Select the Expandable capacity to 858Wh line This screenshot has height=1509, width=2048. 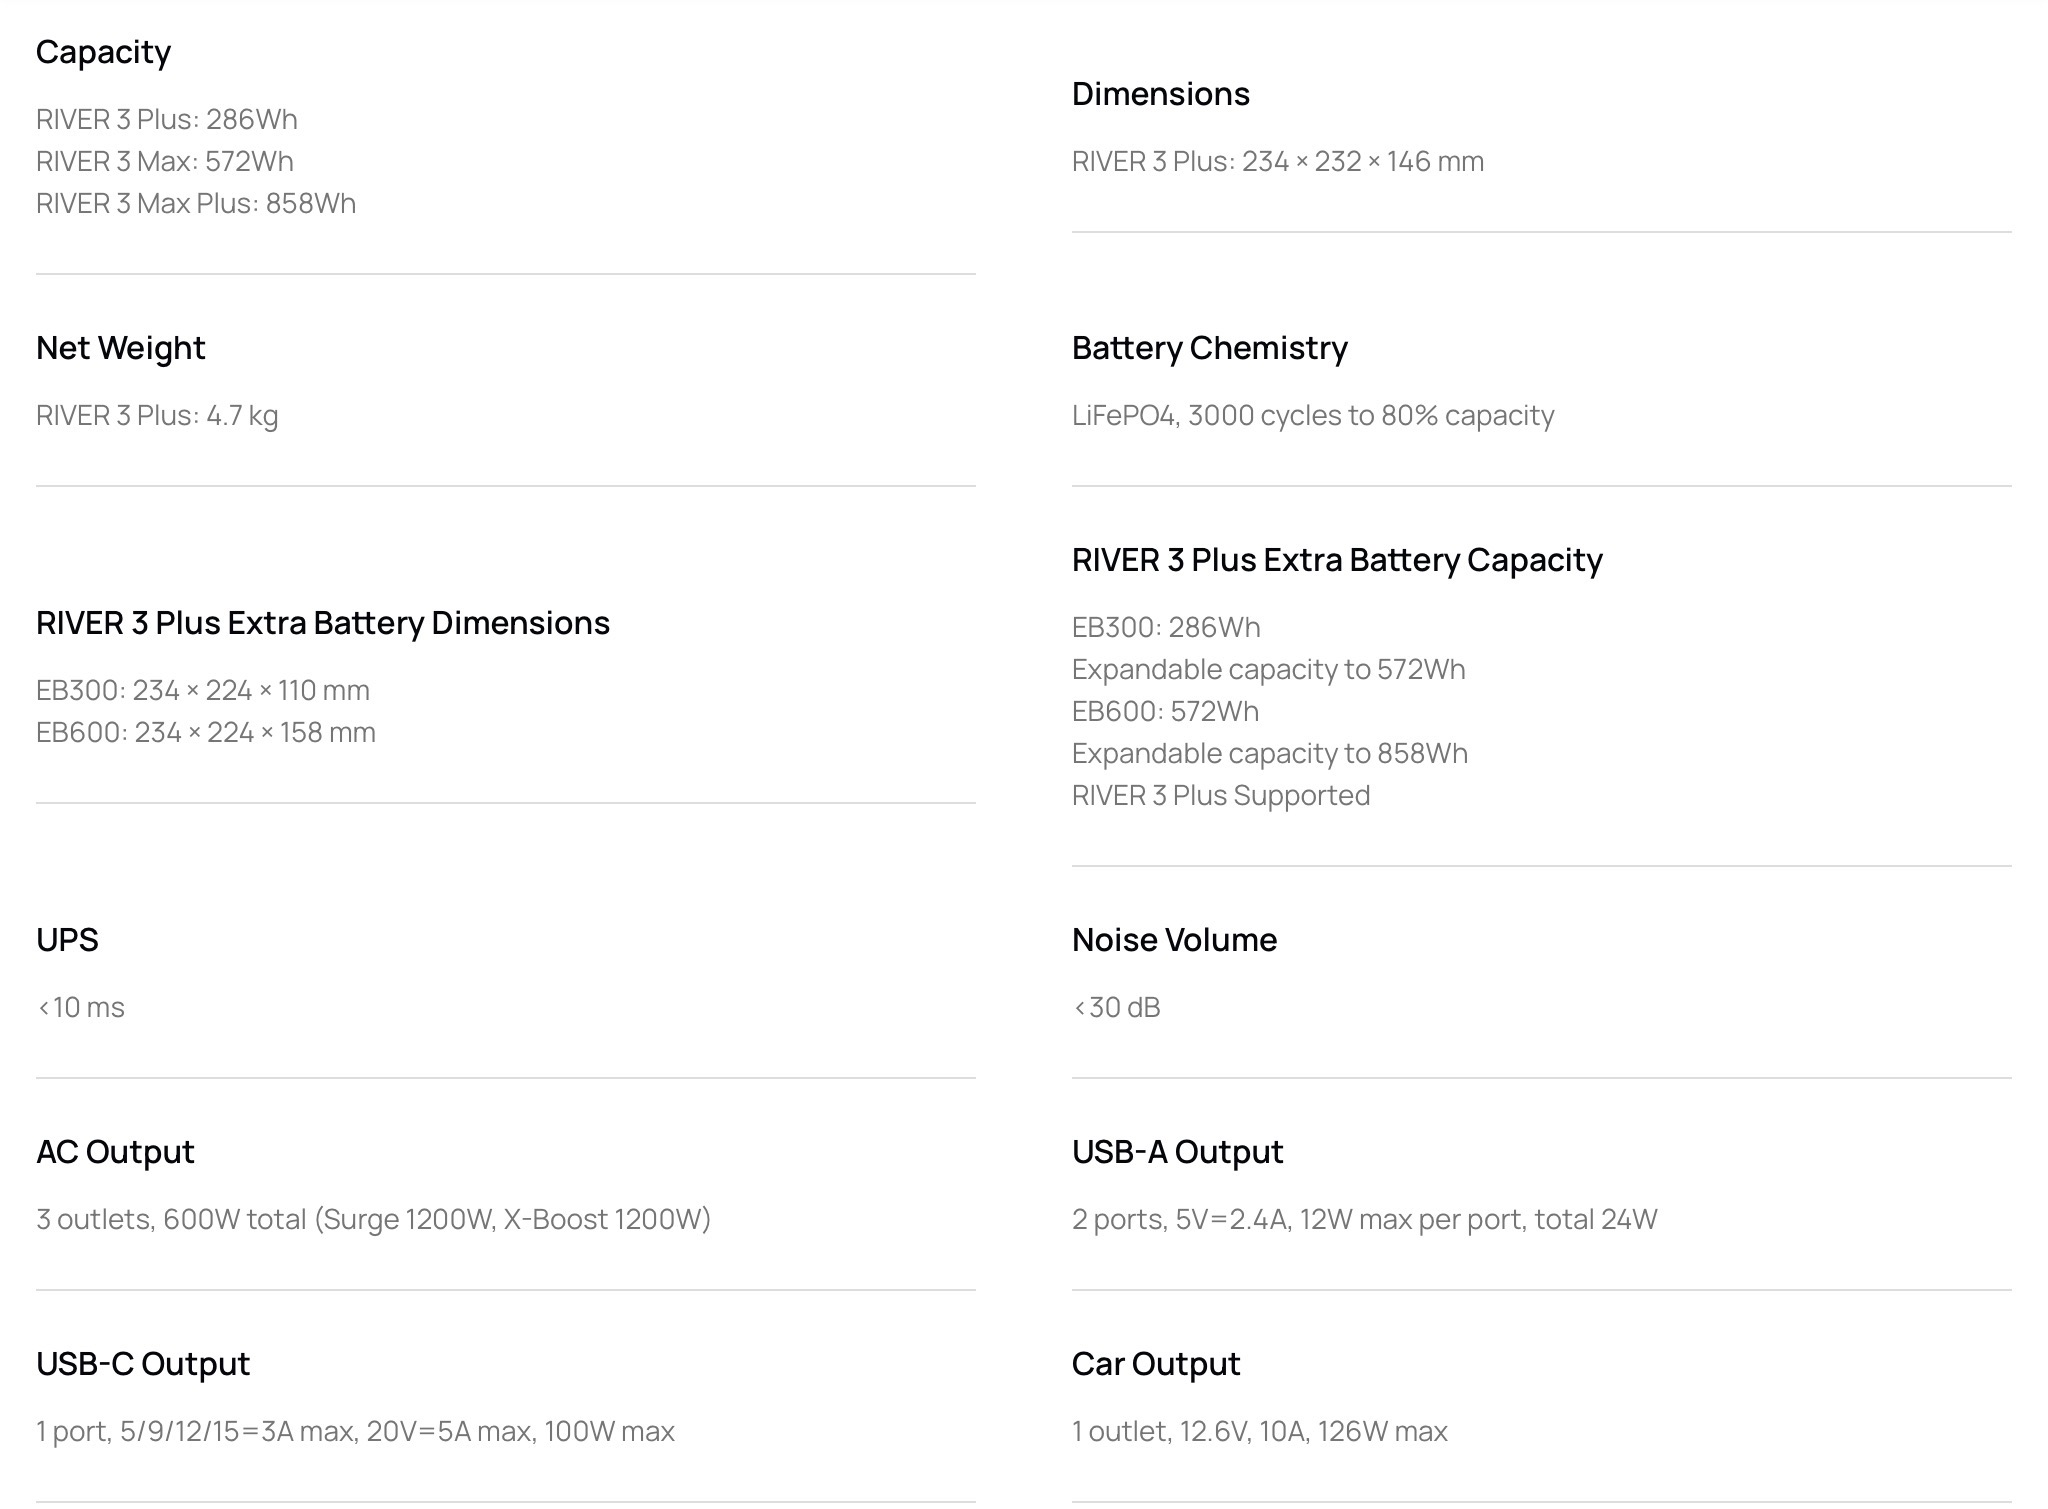(1269, 753)
